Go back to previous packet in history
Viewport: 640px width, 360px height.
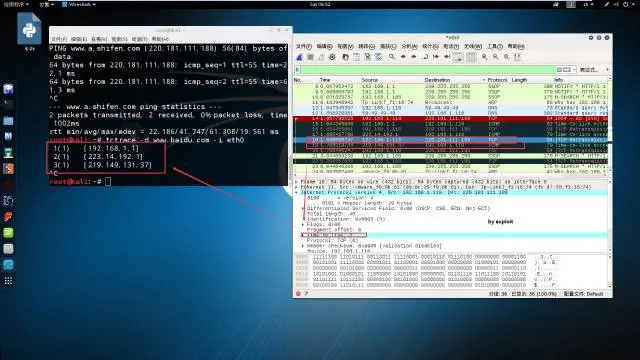(x=403, y=57)
